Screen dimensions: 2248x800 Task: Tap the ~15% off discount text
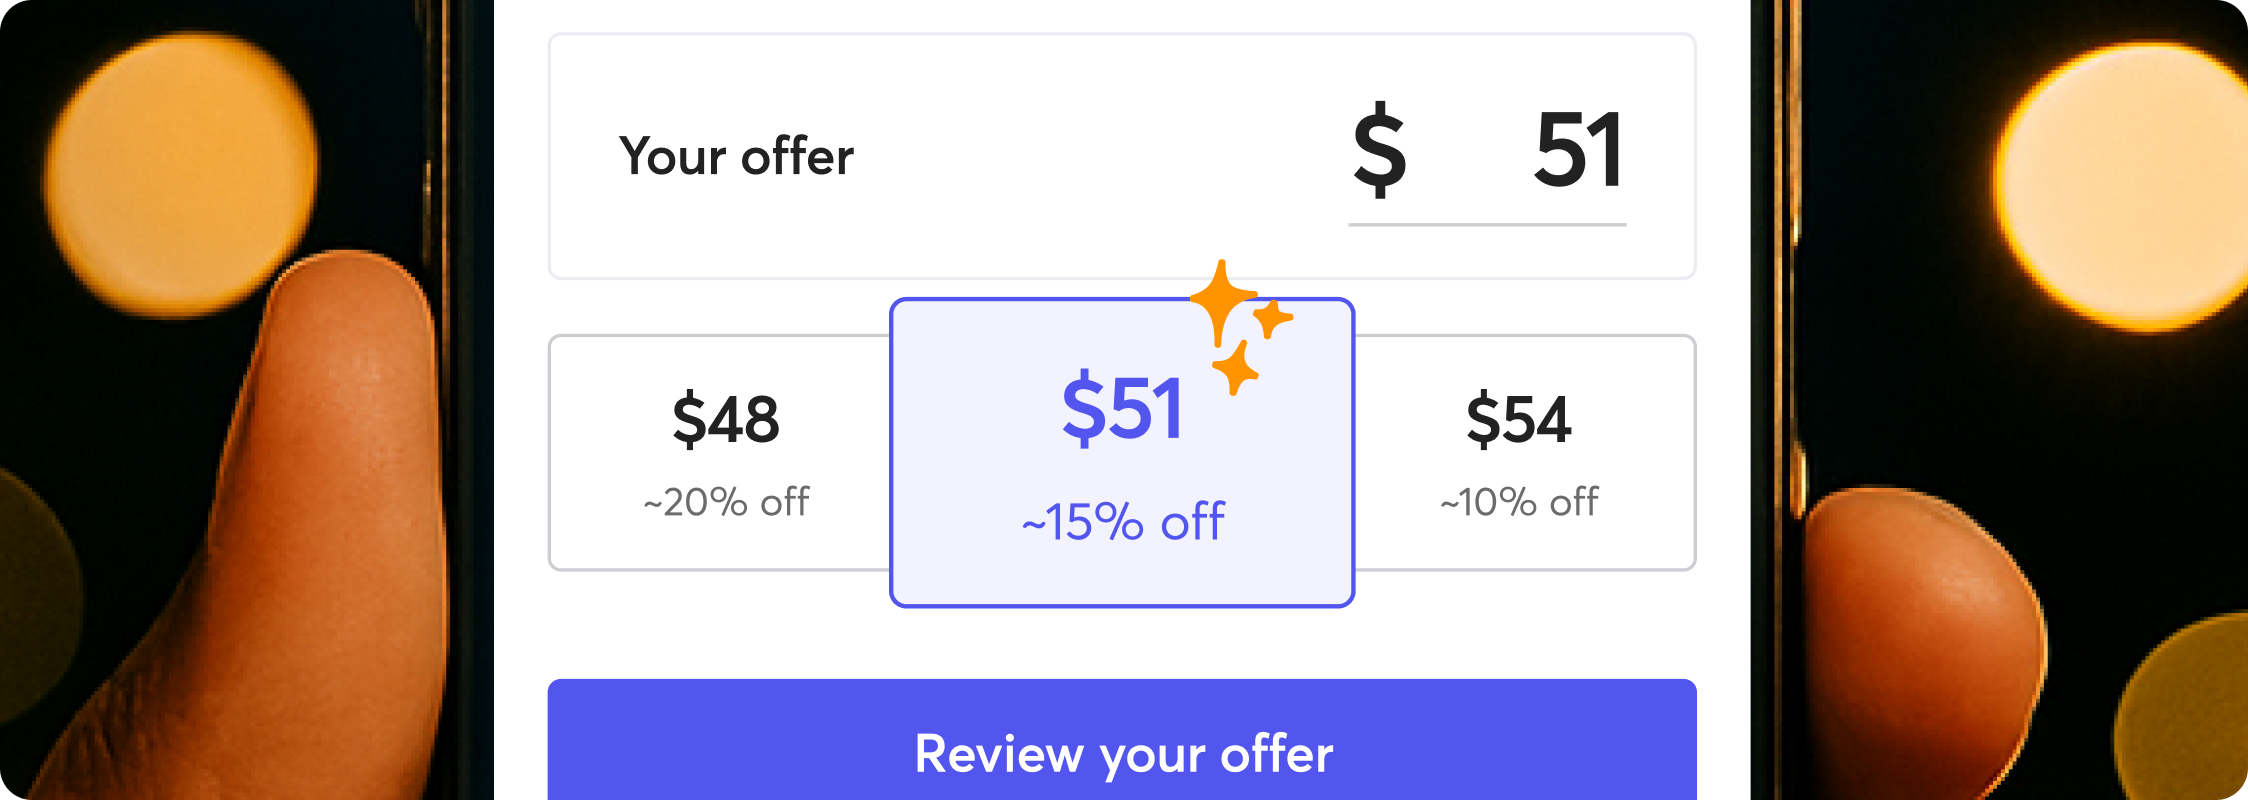[x=1122, y=522]
